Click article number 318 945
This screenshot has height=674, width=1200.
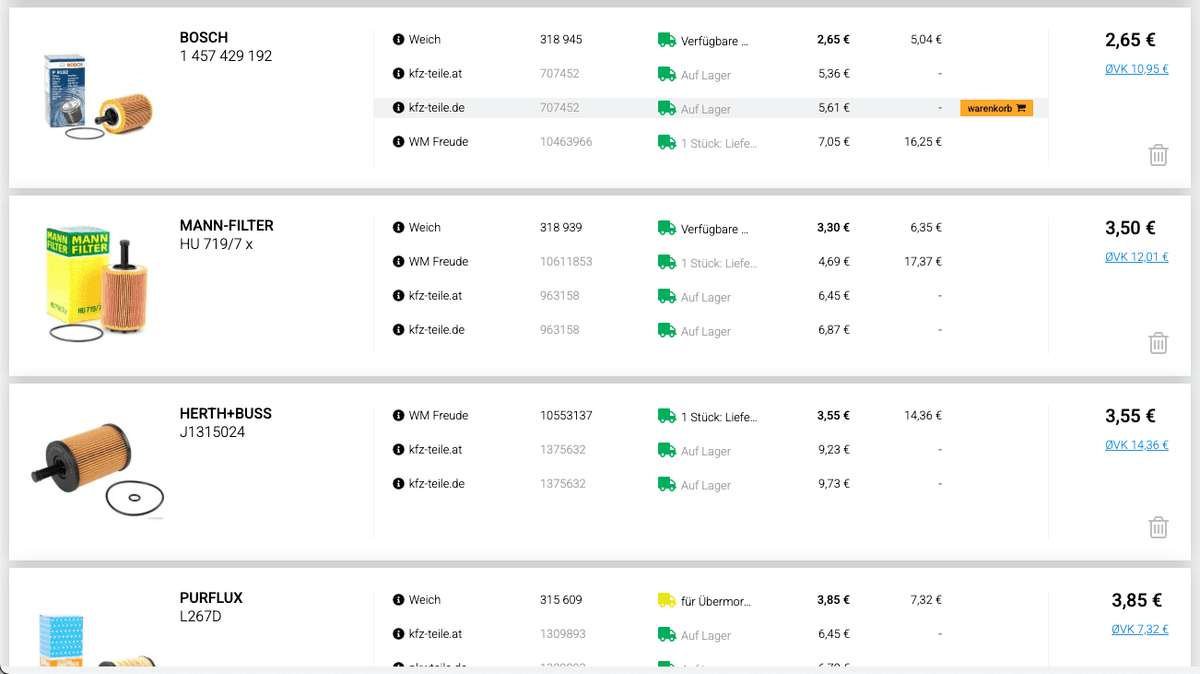pos(561,40)
